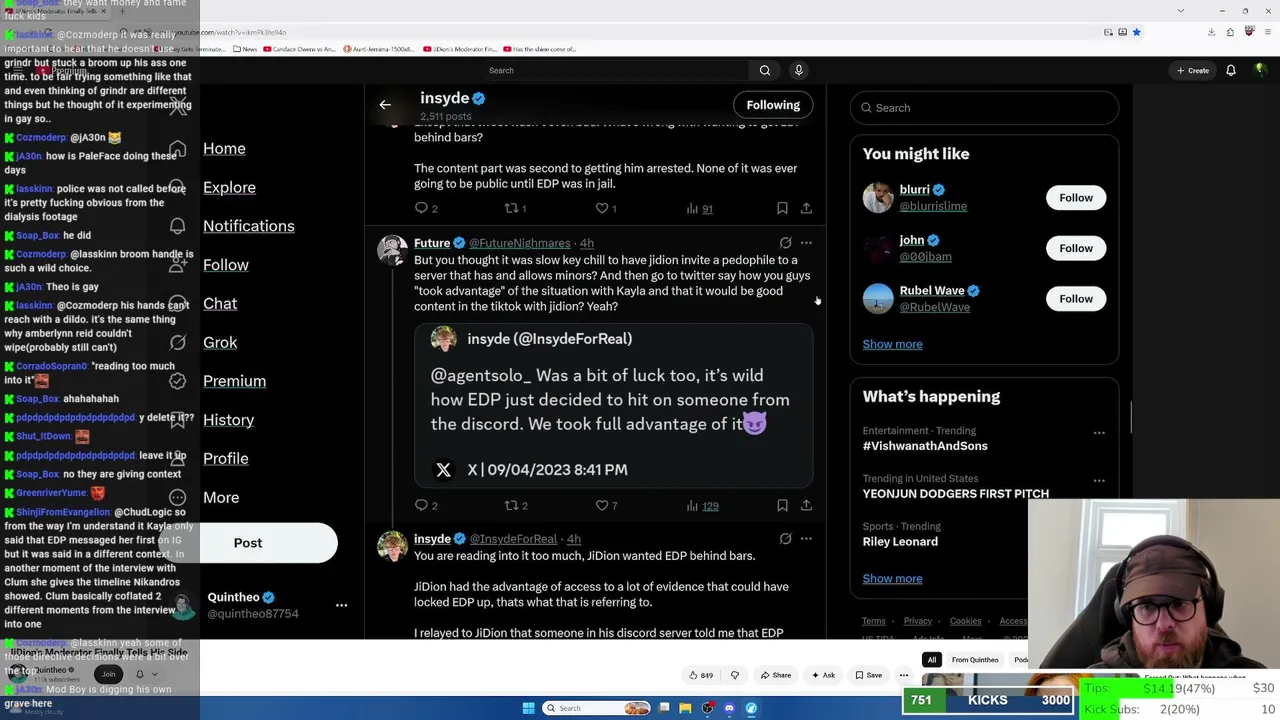This screenshot has height=720, width=1280.
Task: Open the Quintheo account switcher dots
Action: pos(341,605)
